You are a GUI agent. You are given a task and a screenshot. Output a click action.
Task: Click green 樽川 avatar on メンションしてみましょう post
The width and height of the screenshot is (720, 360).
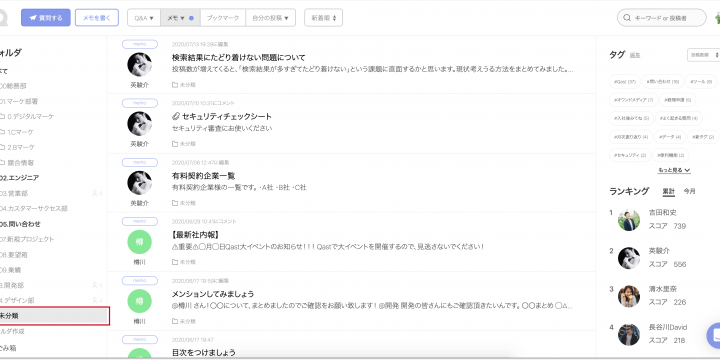point(140,301)
